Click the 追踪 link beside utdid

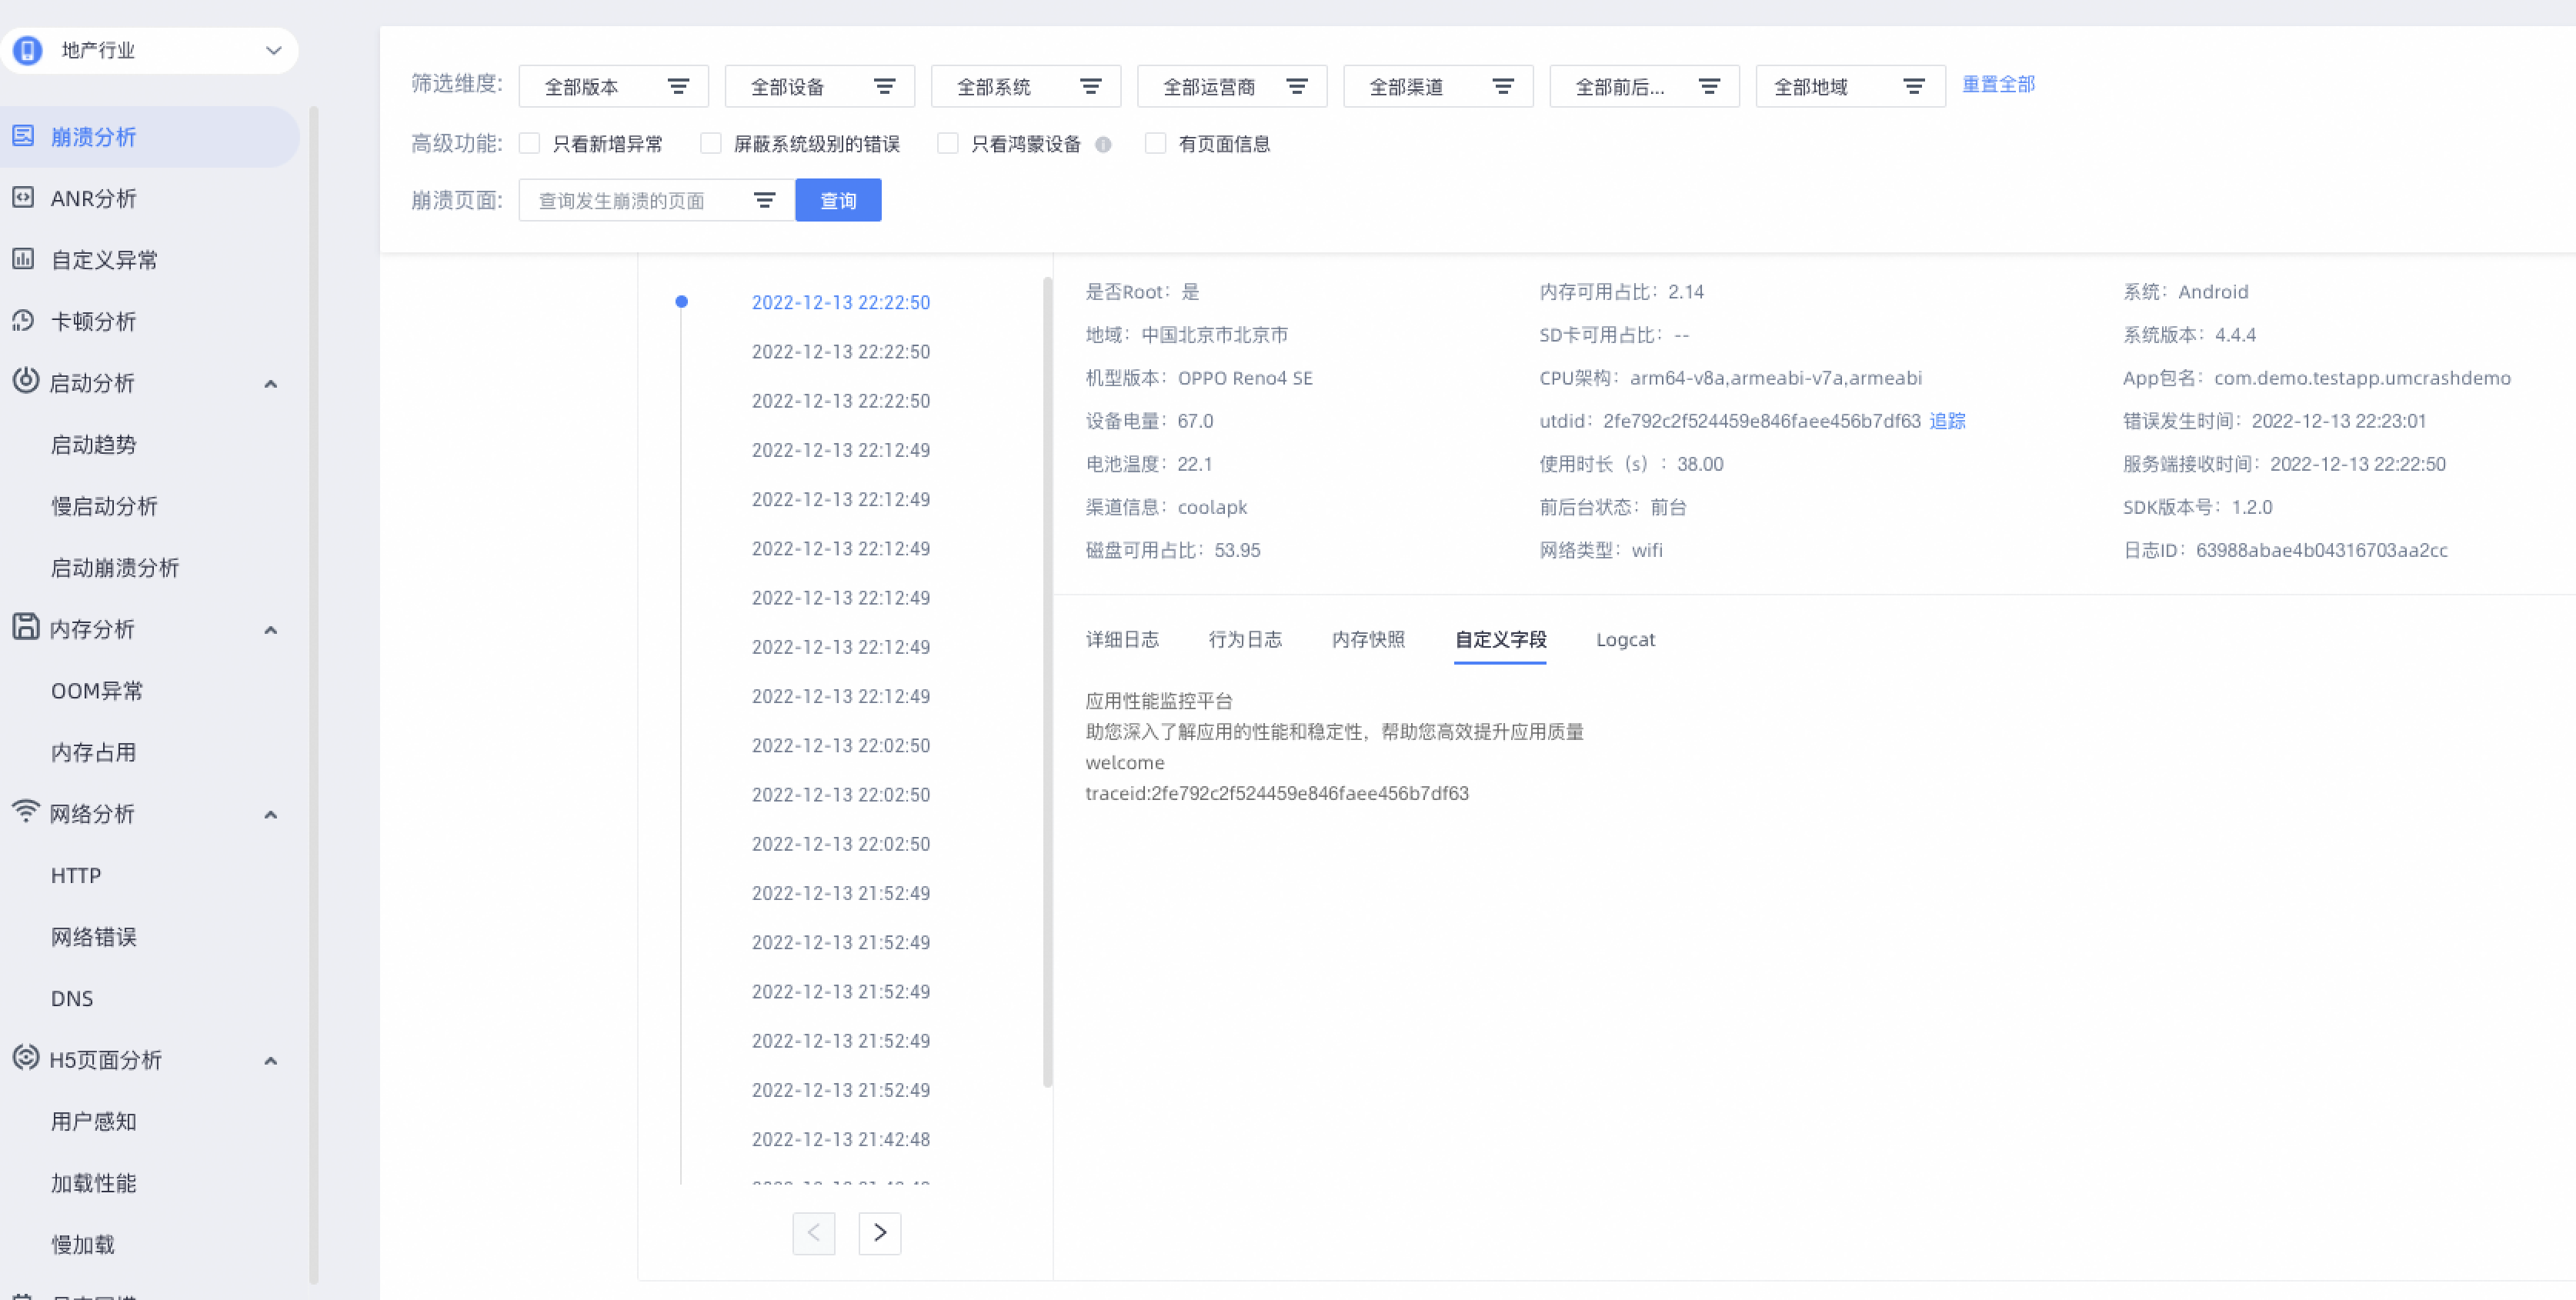click(1947, 421)
